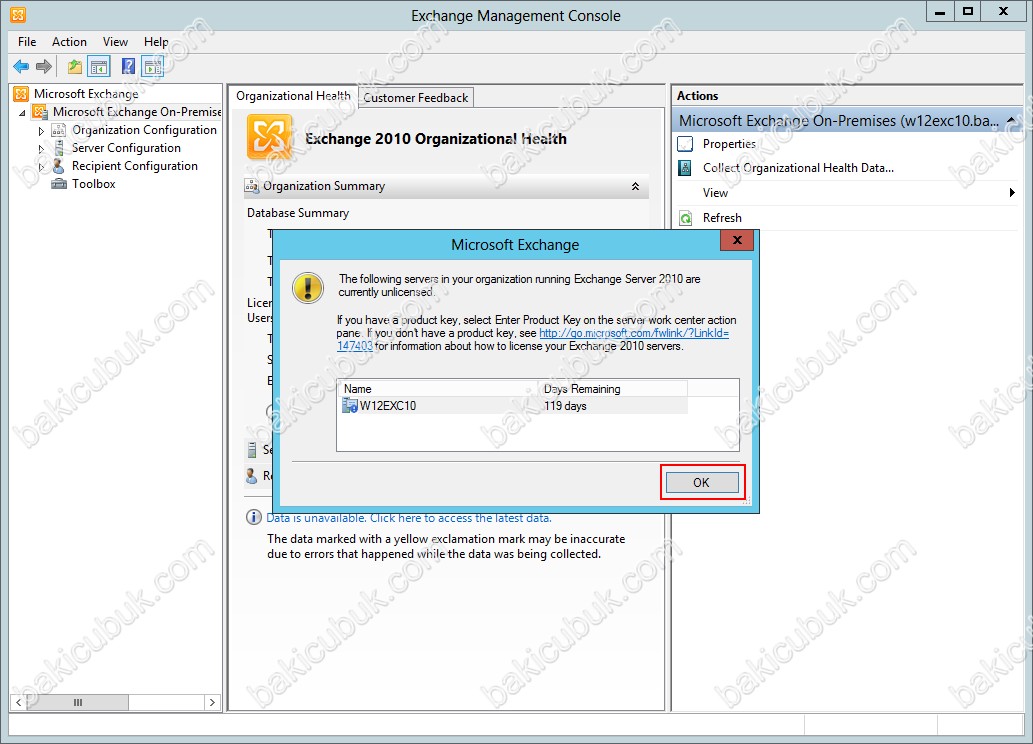Expand the Server Configuration node

tap(42, 149)
